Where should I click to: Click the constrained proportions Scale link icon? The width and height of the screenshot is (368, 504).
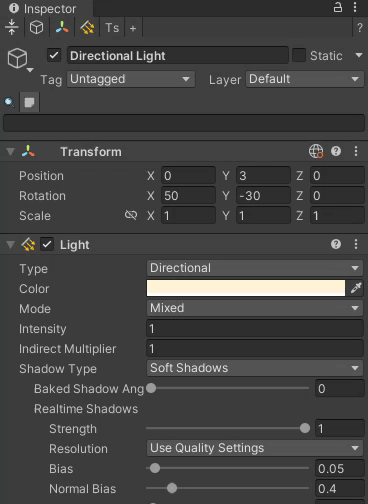(x=131, y=215)
